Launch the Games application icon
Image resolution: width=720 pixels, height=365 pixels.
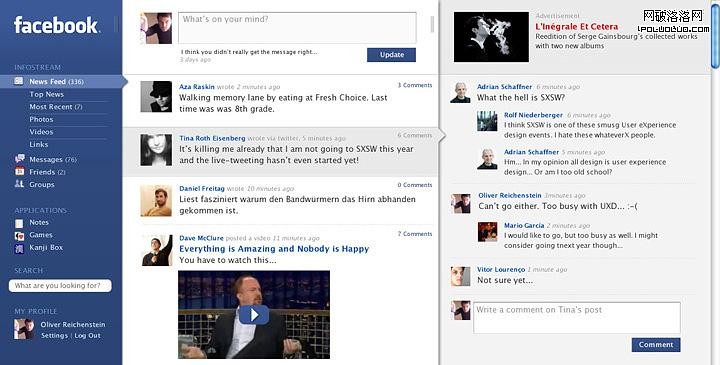pos(19,236)
